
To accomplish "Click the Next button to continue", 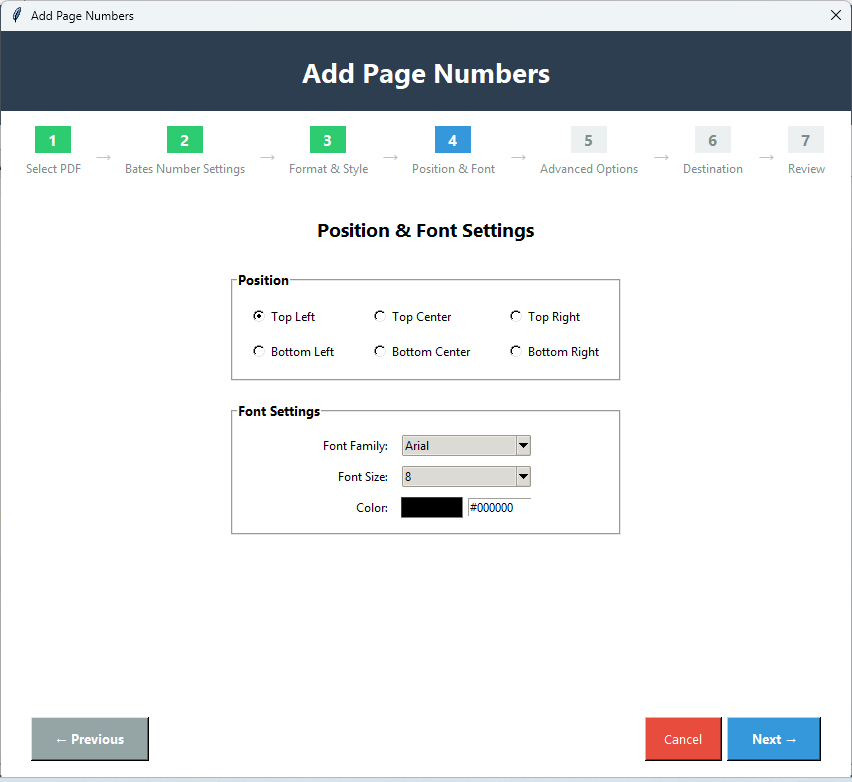I will tap(773, 738).
